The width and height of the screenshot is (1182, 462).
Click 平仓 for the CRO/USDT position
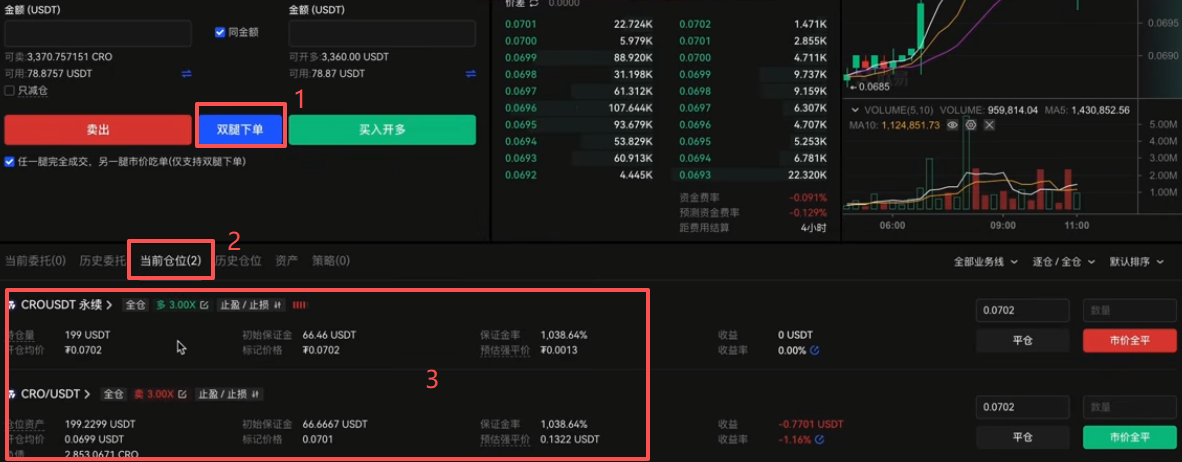click(1023, 437)
